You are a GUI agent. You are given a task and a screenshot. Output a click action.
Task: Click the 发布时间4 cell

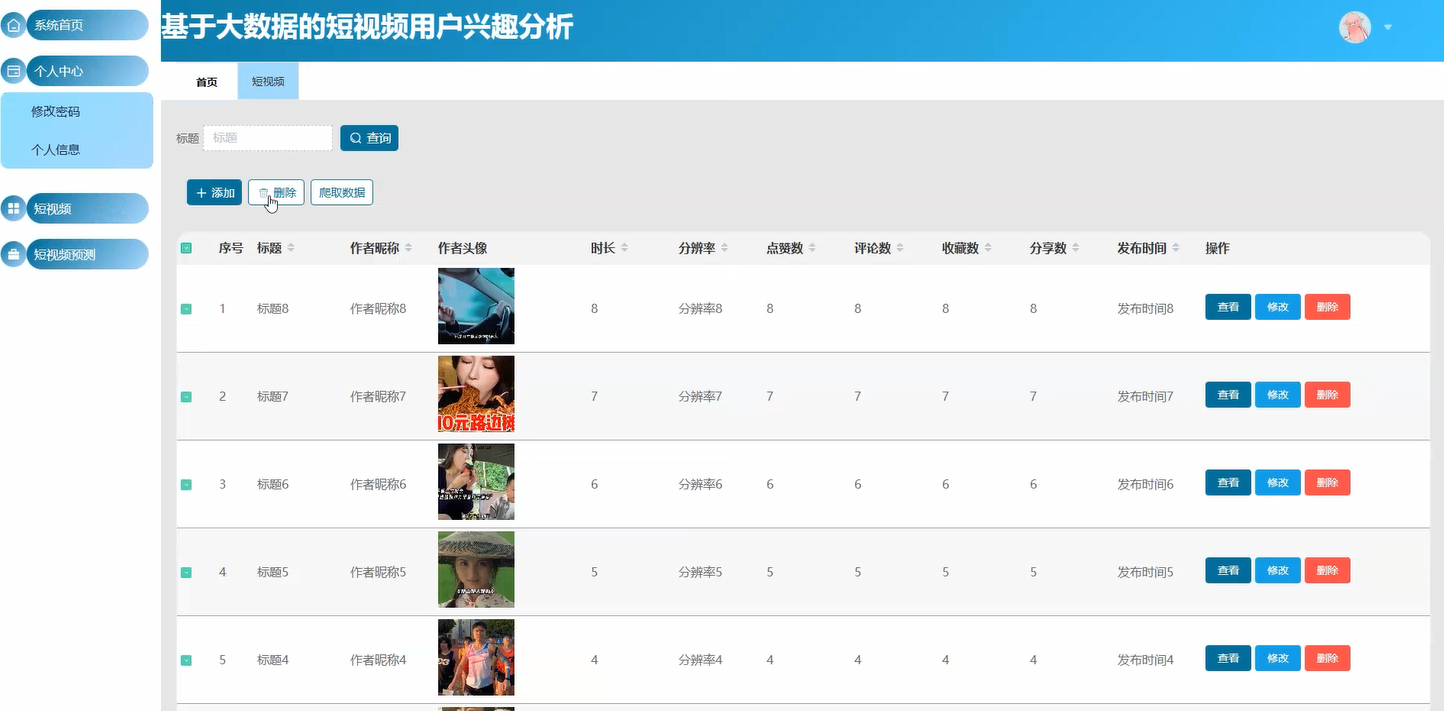pyautogui.click(x=1145, y=661)
